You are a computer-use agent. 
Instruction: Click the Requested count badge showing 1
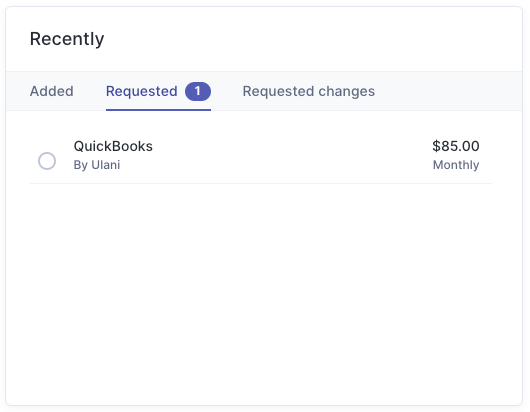click(198, 91)
